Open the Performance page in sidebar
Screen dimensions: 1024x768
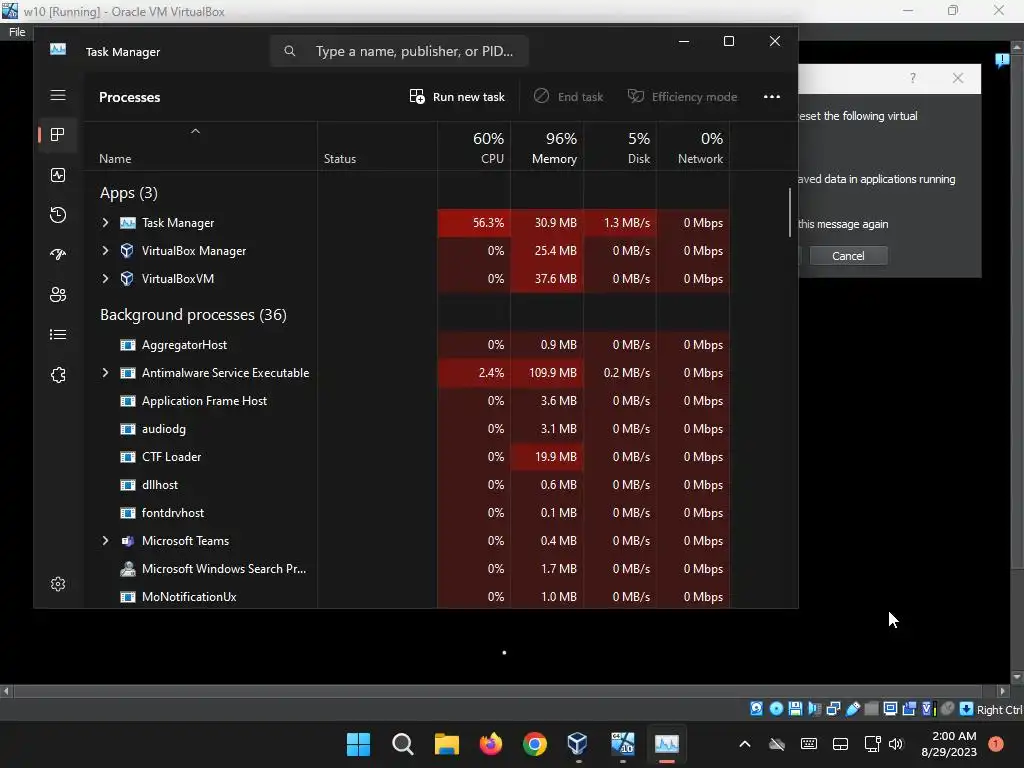58,175
